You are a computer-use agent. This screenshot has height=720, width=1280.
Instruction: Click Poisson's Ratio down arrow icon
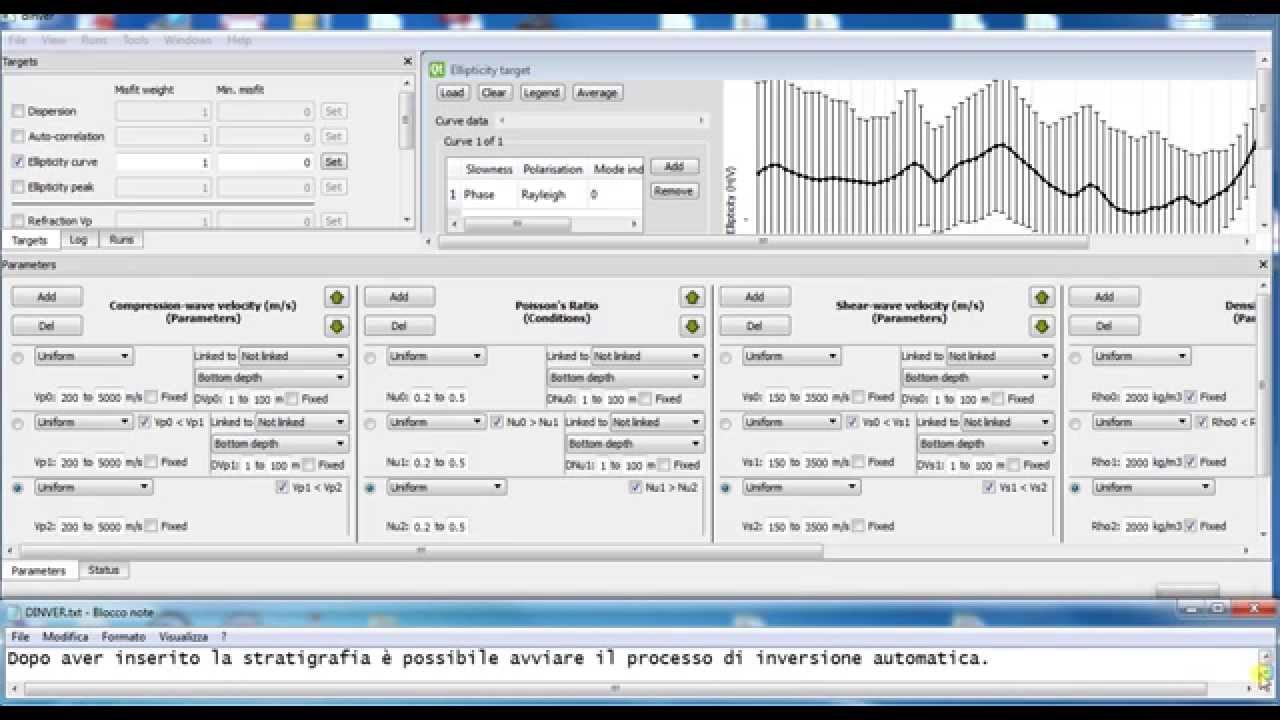(x=691, y=326)
